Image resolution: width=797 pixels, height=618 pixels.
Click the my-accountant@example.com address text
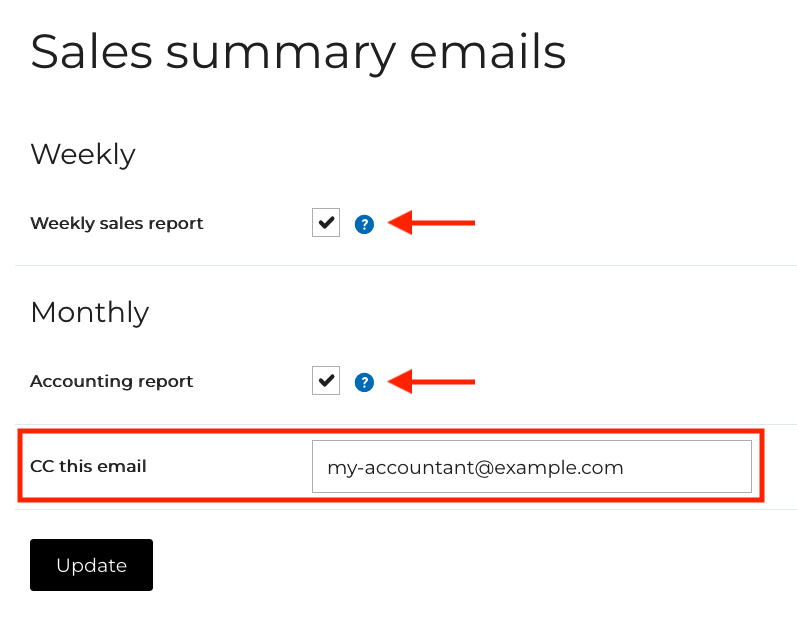coord(475,467)
